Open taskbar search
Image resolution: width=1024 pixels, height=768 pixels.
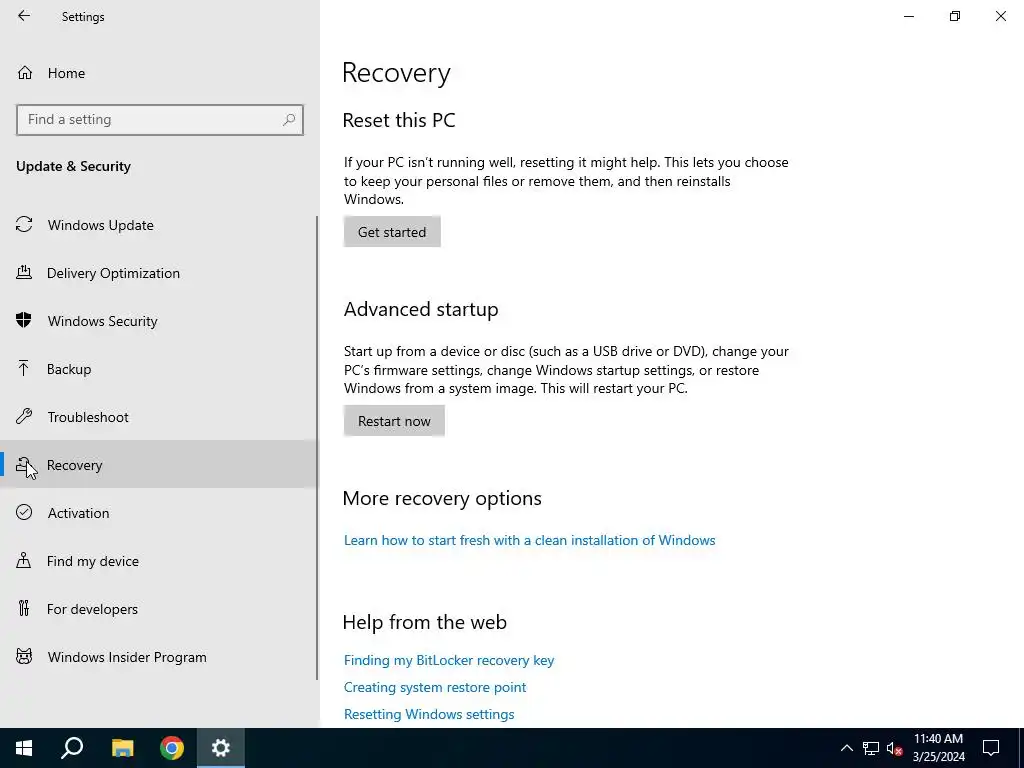point(72,748)
